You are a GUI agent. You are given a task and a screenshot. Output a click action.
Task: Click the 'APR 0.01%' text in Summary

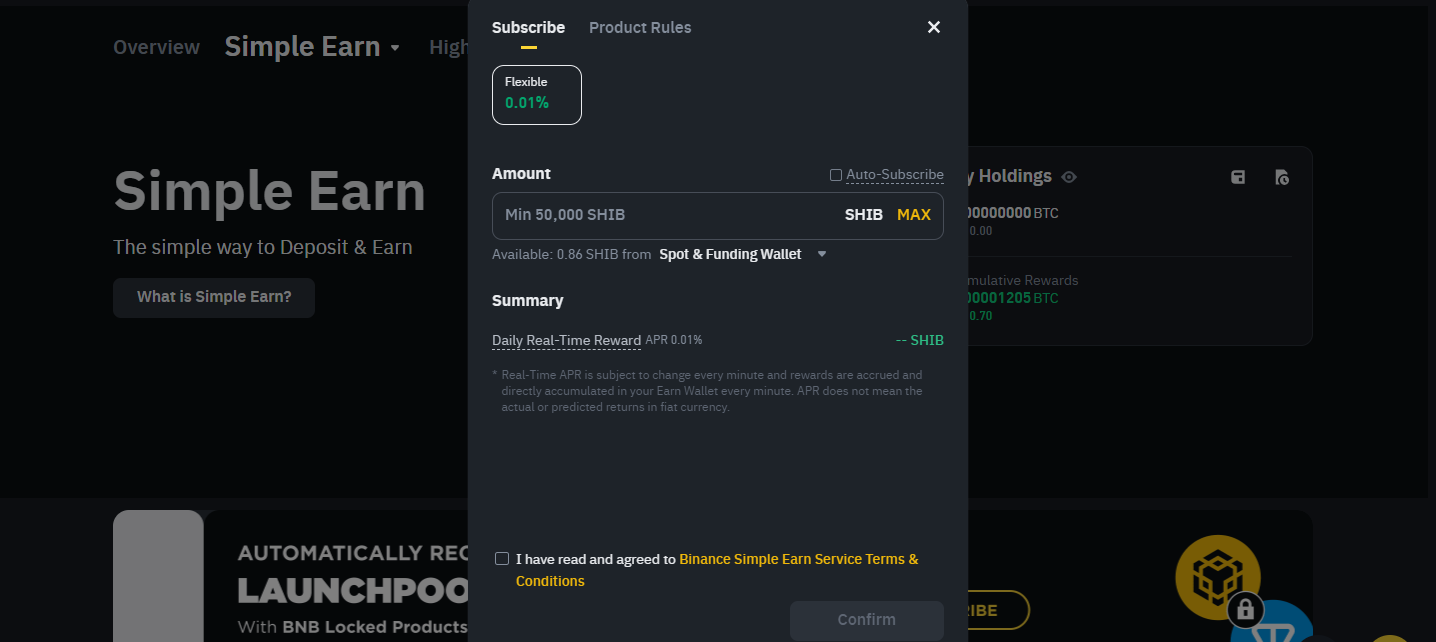coord(674,340)
